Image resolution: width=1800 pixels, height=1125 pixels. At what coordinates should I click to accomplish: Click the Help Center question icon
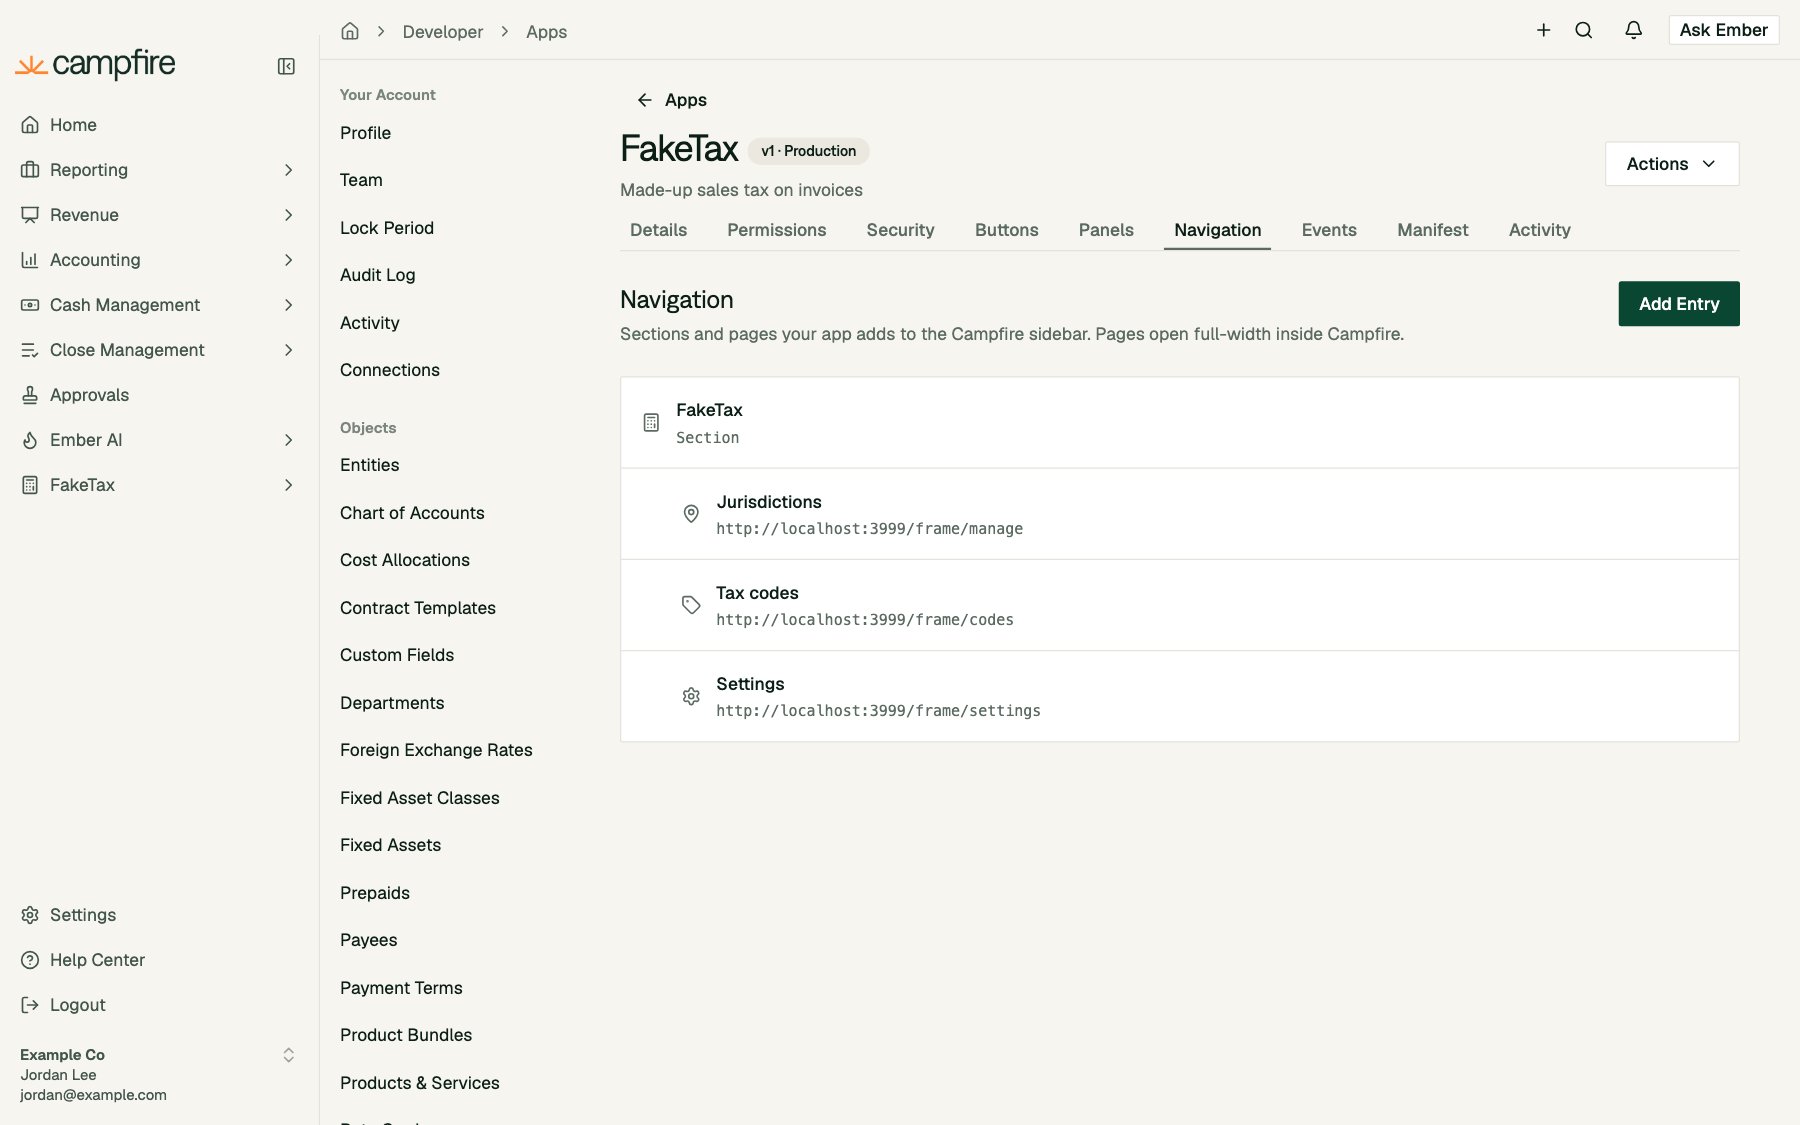(30, 960)
